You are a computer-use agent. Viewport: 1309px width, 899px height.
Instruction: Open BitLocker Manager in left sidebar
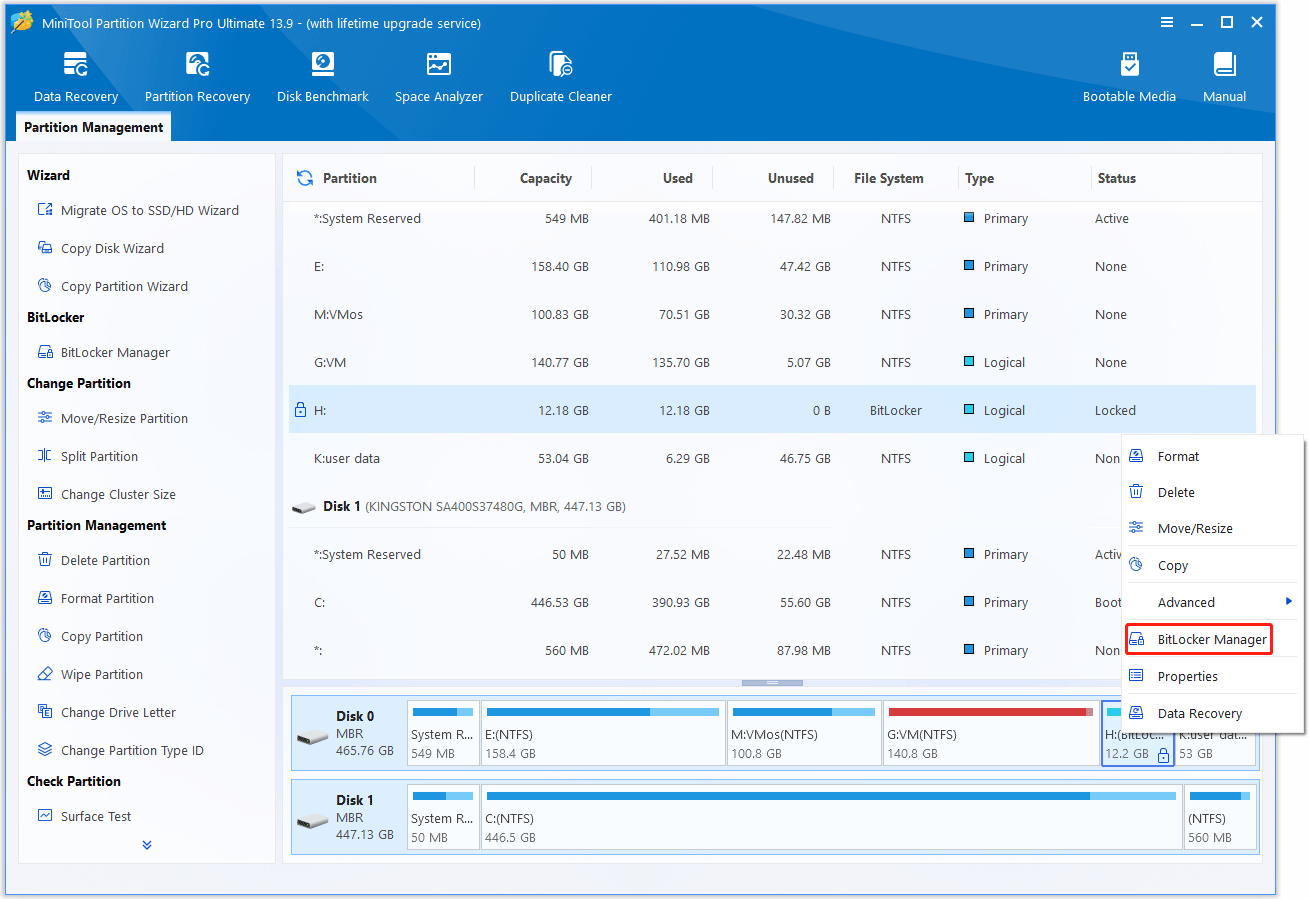point(103,352)
